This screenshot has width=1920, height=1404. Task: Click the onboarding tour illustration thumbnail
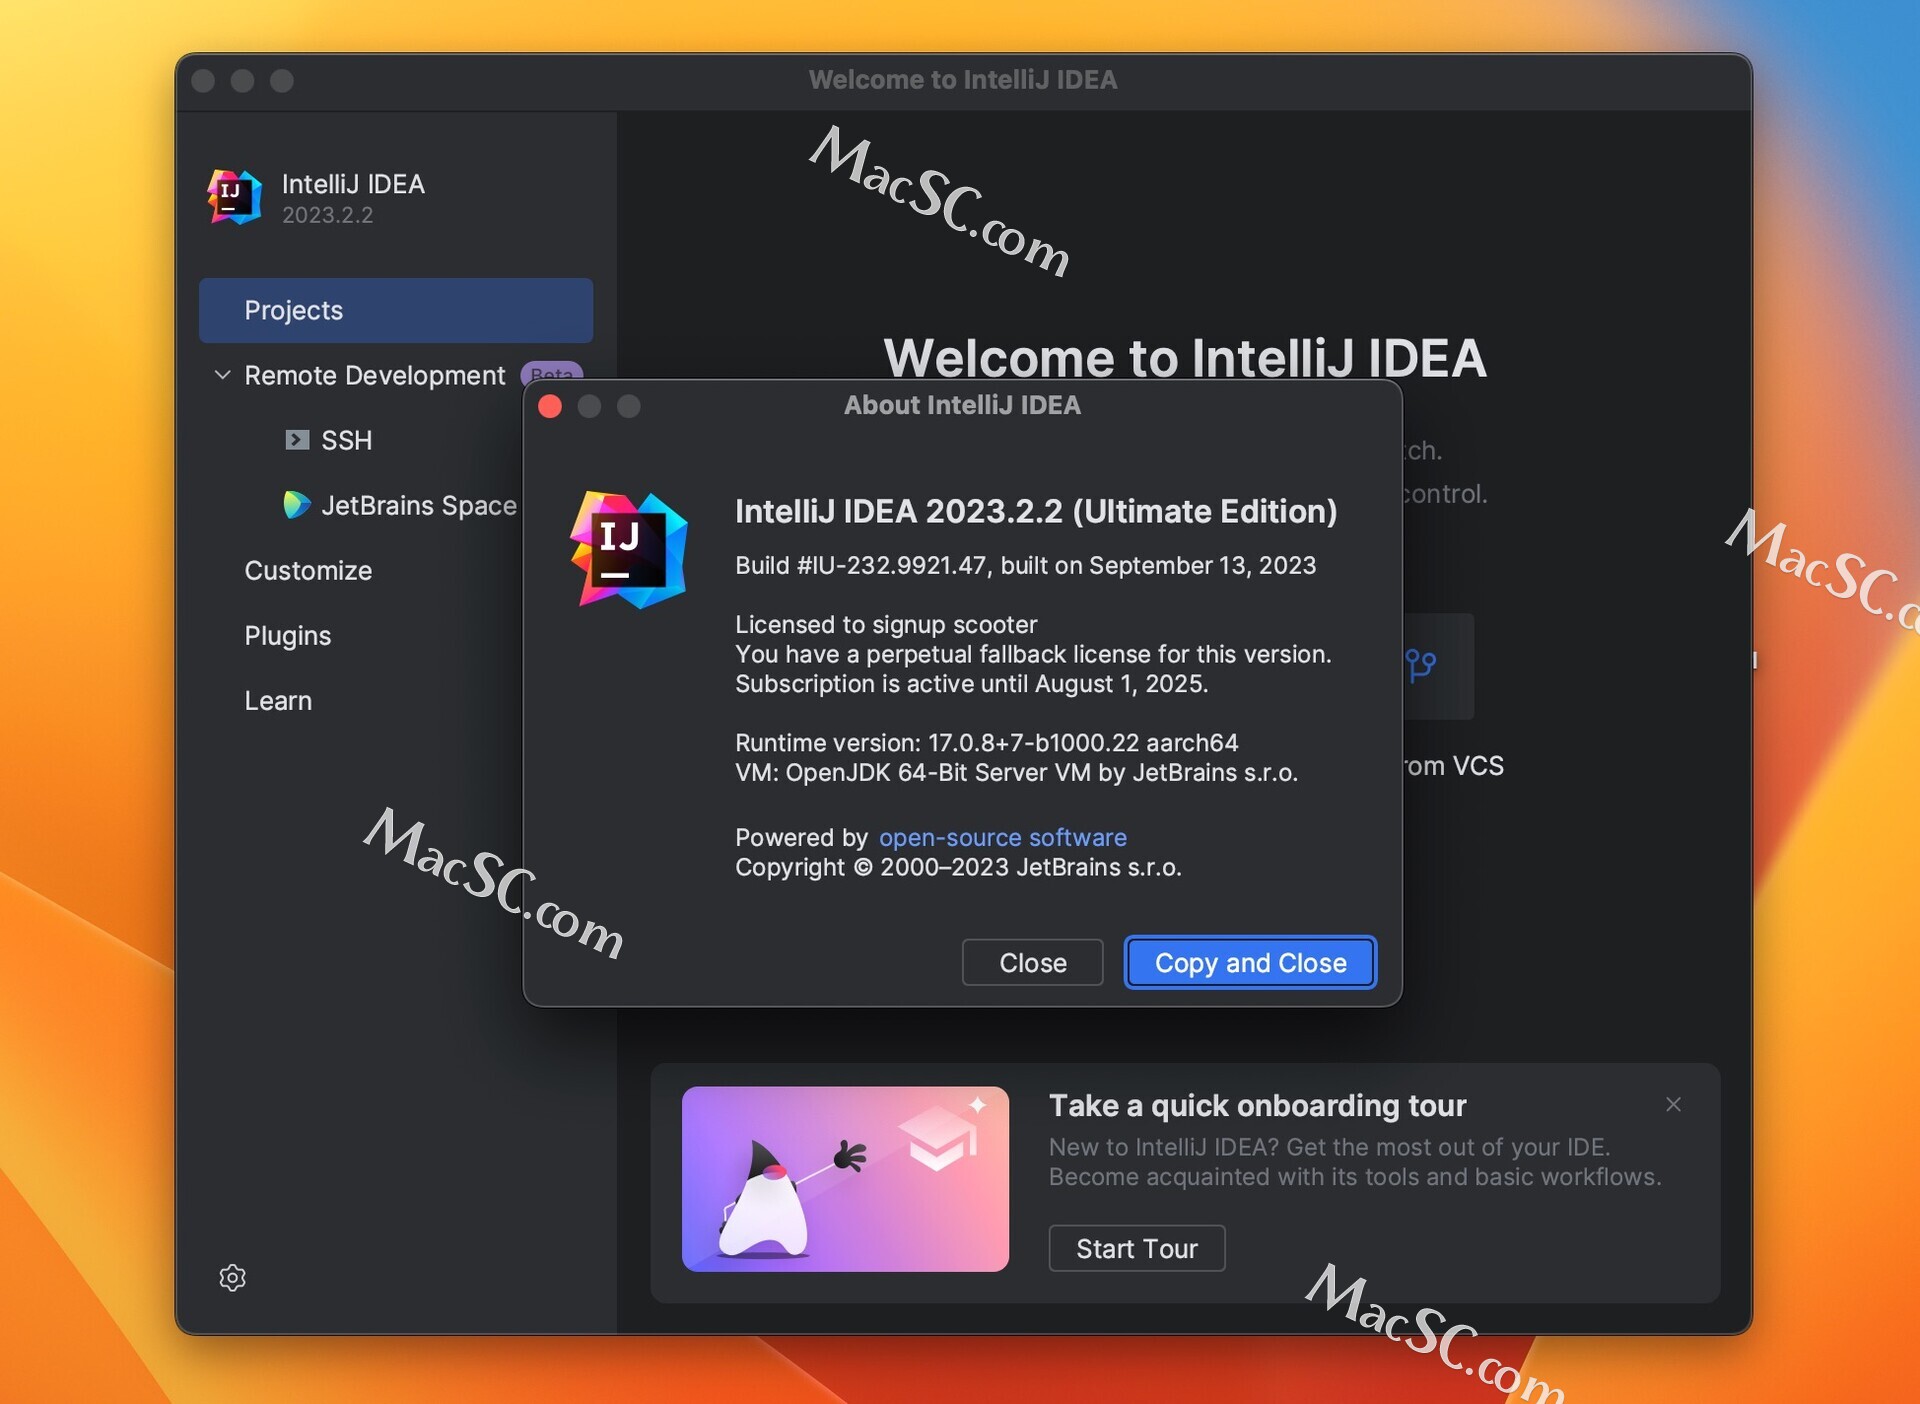845,1179
